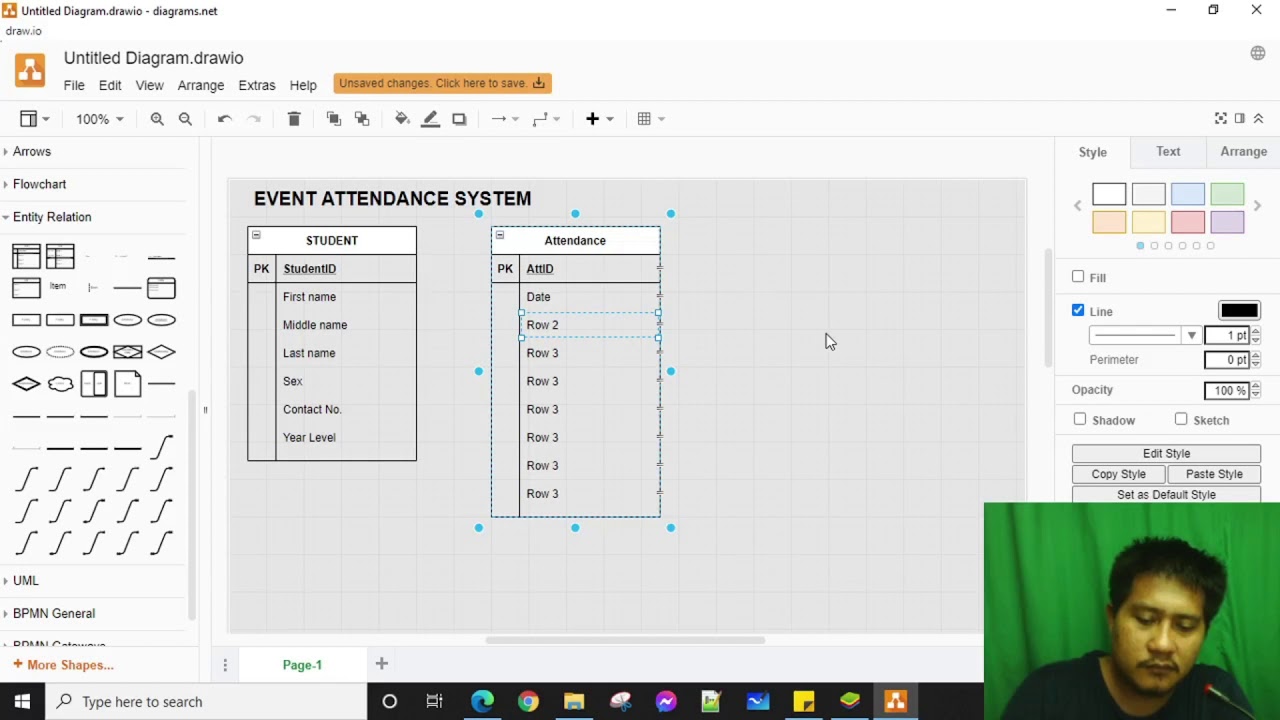Open the line color pencil tool
Viewport: 1280px width, 720px height.
tap(431, 119)
